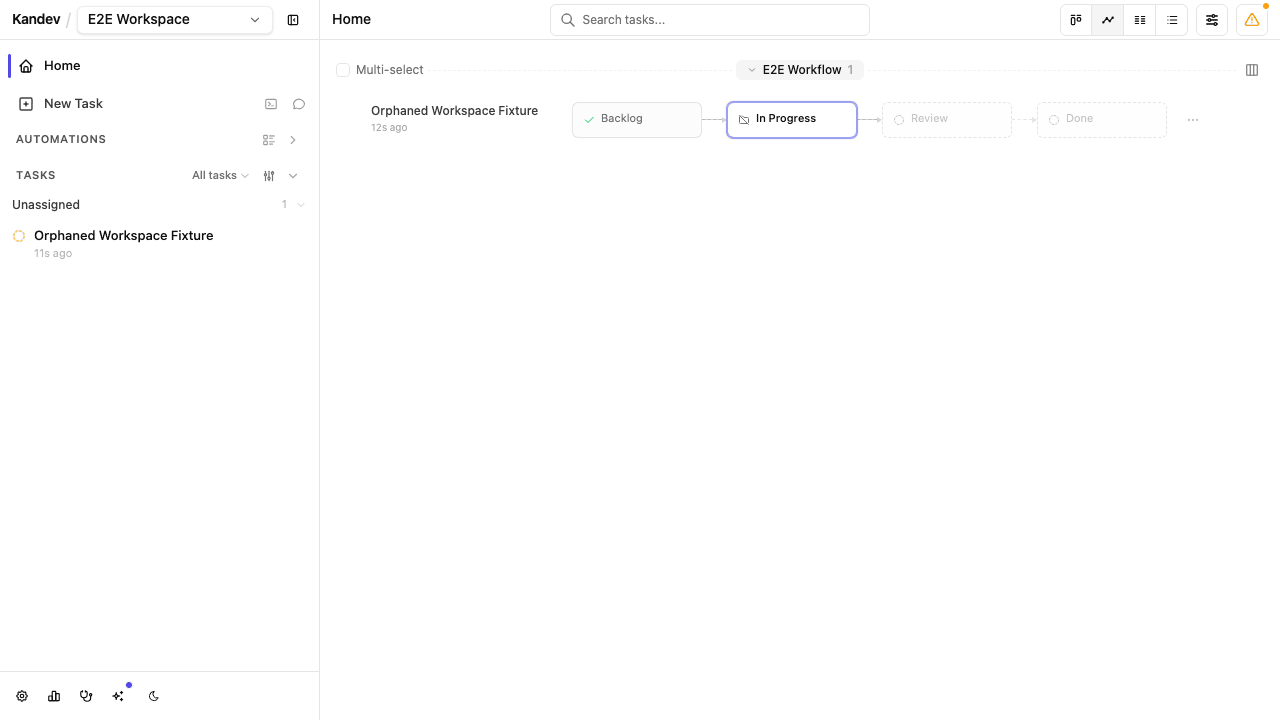This screenshot has width=1280, height=720.
Task: Click the orange status spinner icon
Action: pyautogui.click(x=19, y=236)
